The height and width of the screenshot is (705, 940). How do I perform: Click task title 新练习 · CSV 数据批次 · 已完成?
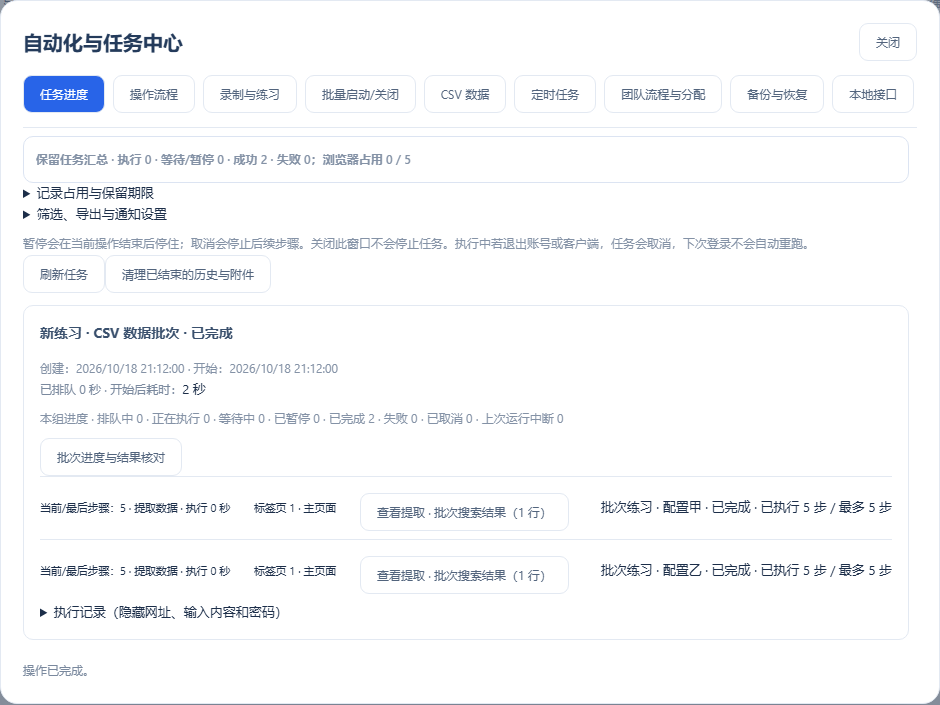(x=136, y=333)
